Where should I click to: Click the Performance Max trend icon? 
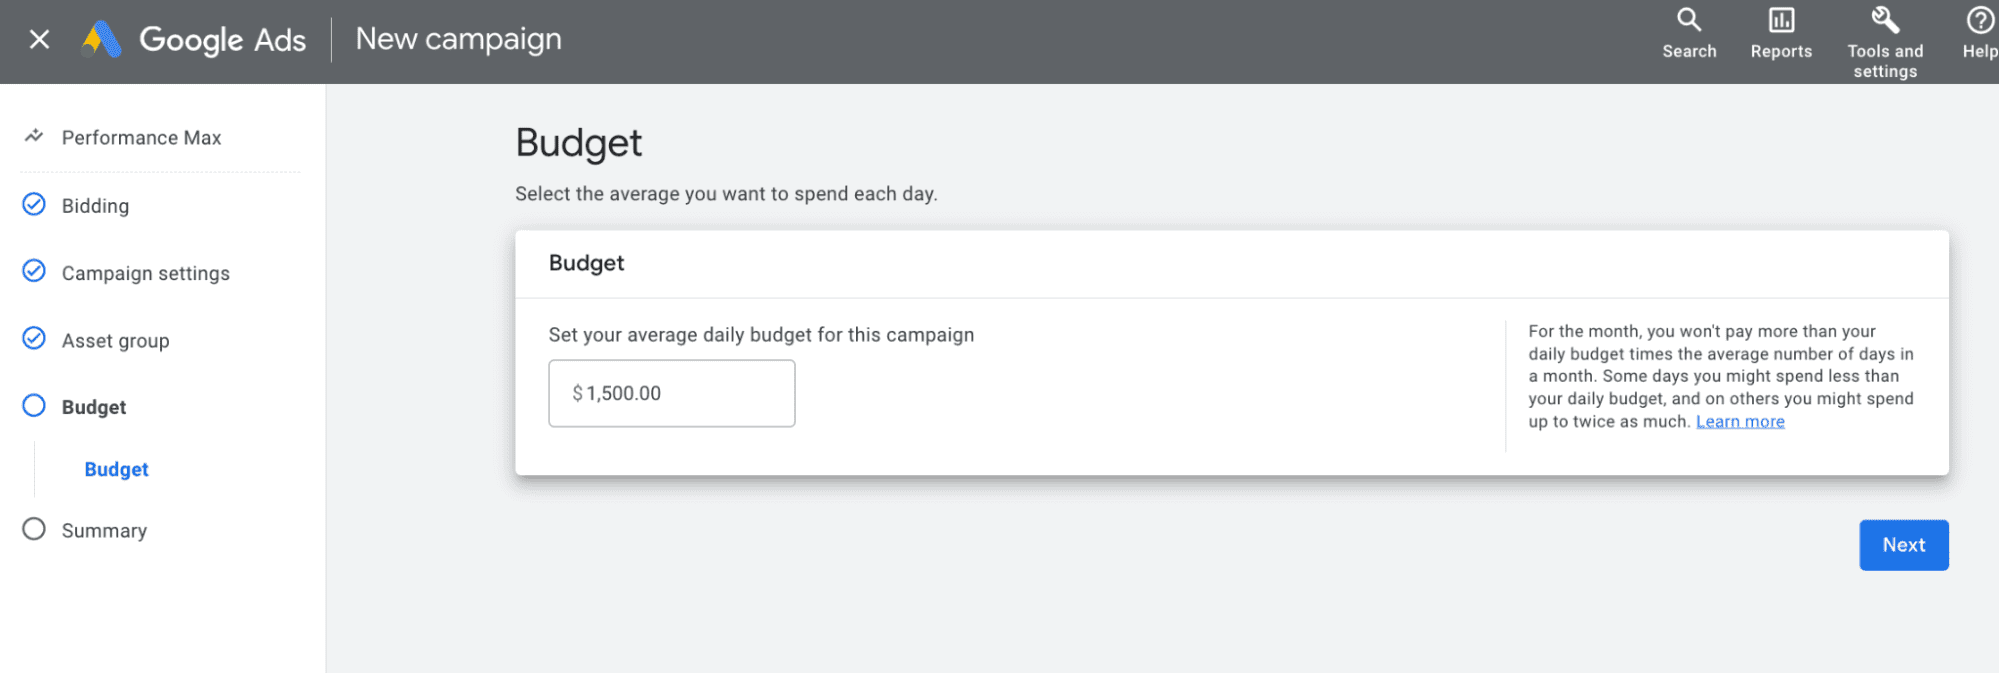point(34,136)
